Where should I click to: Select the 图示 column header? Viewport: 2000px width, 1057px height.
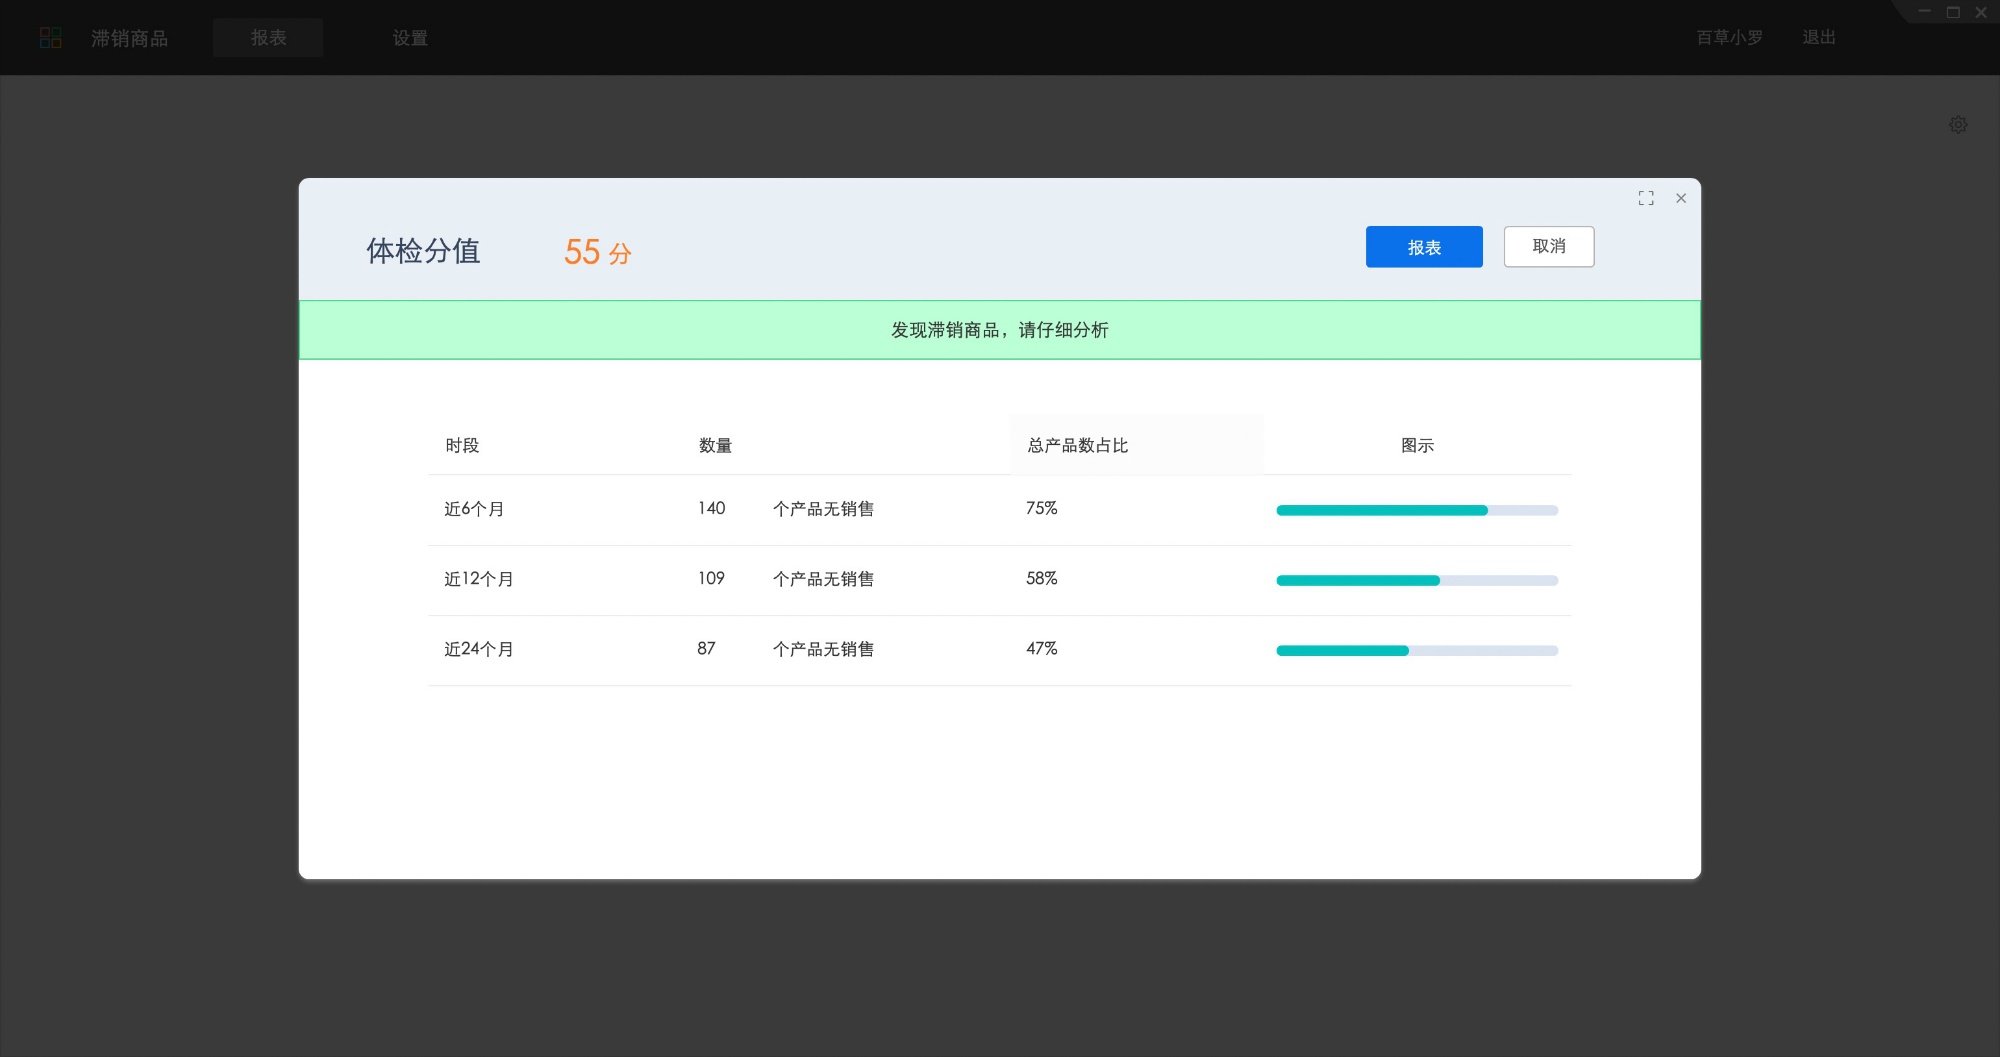[x=1417, y=445]
